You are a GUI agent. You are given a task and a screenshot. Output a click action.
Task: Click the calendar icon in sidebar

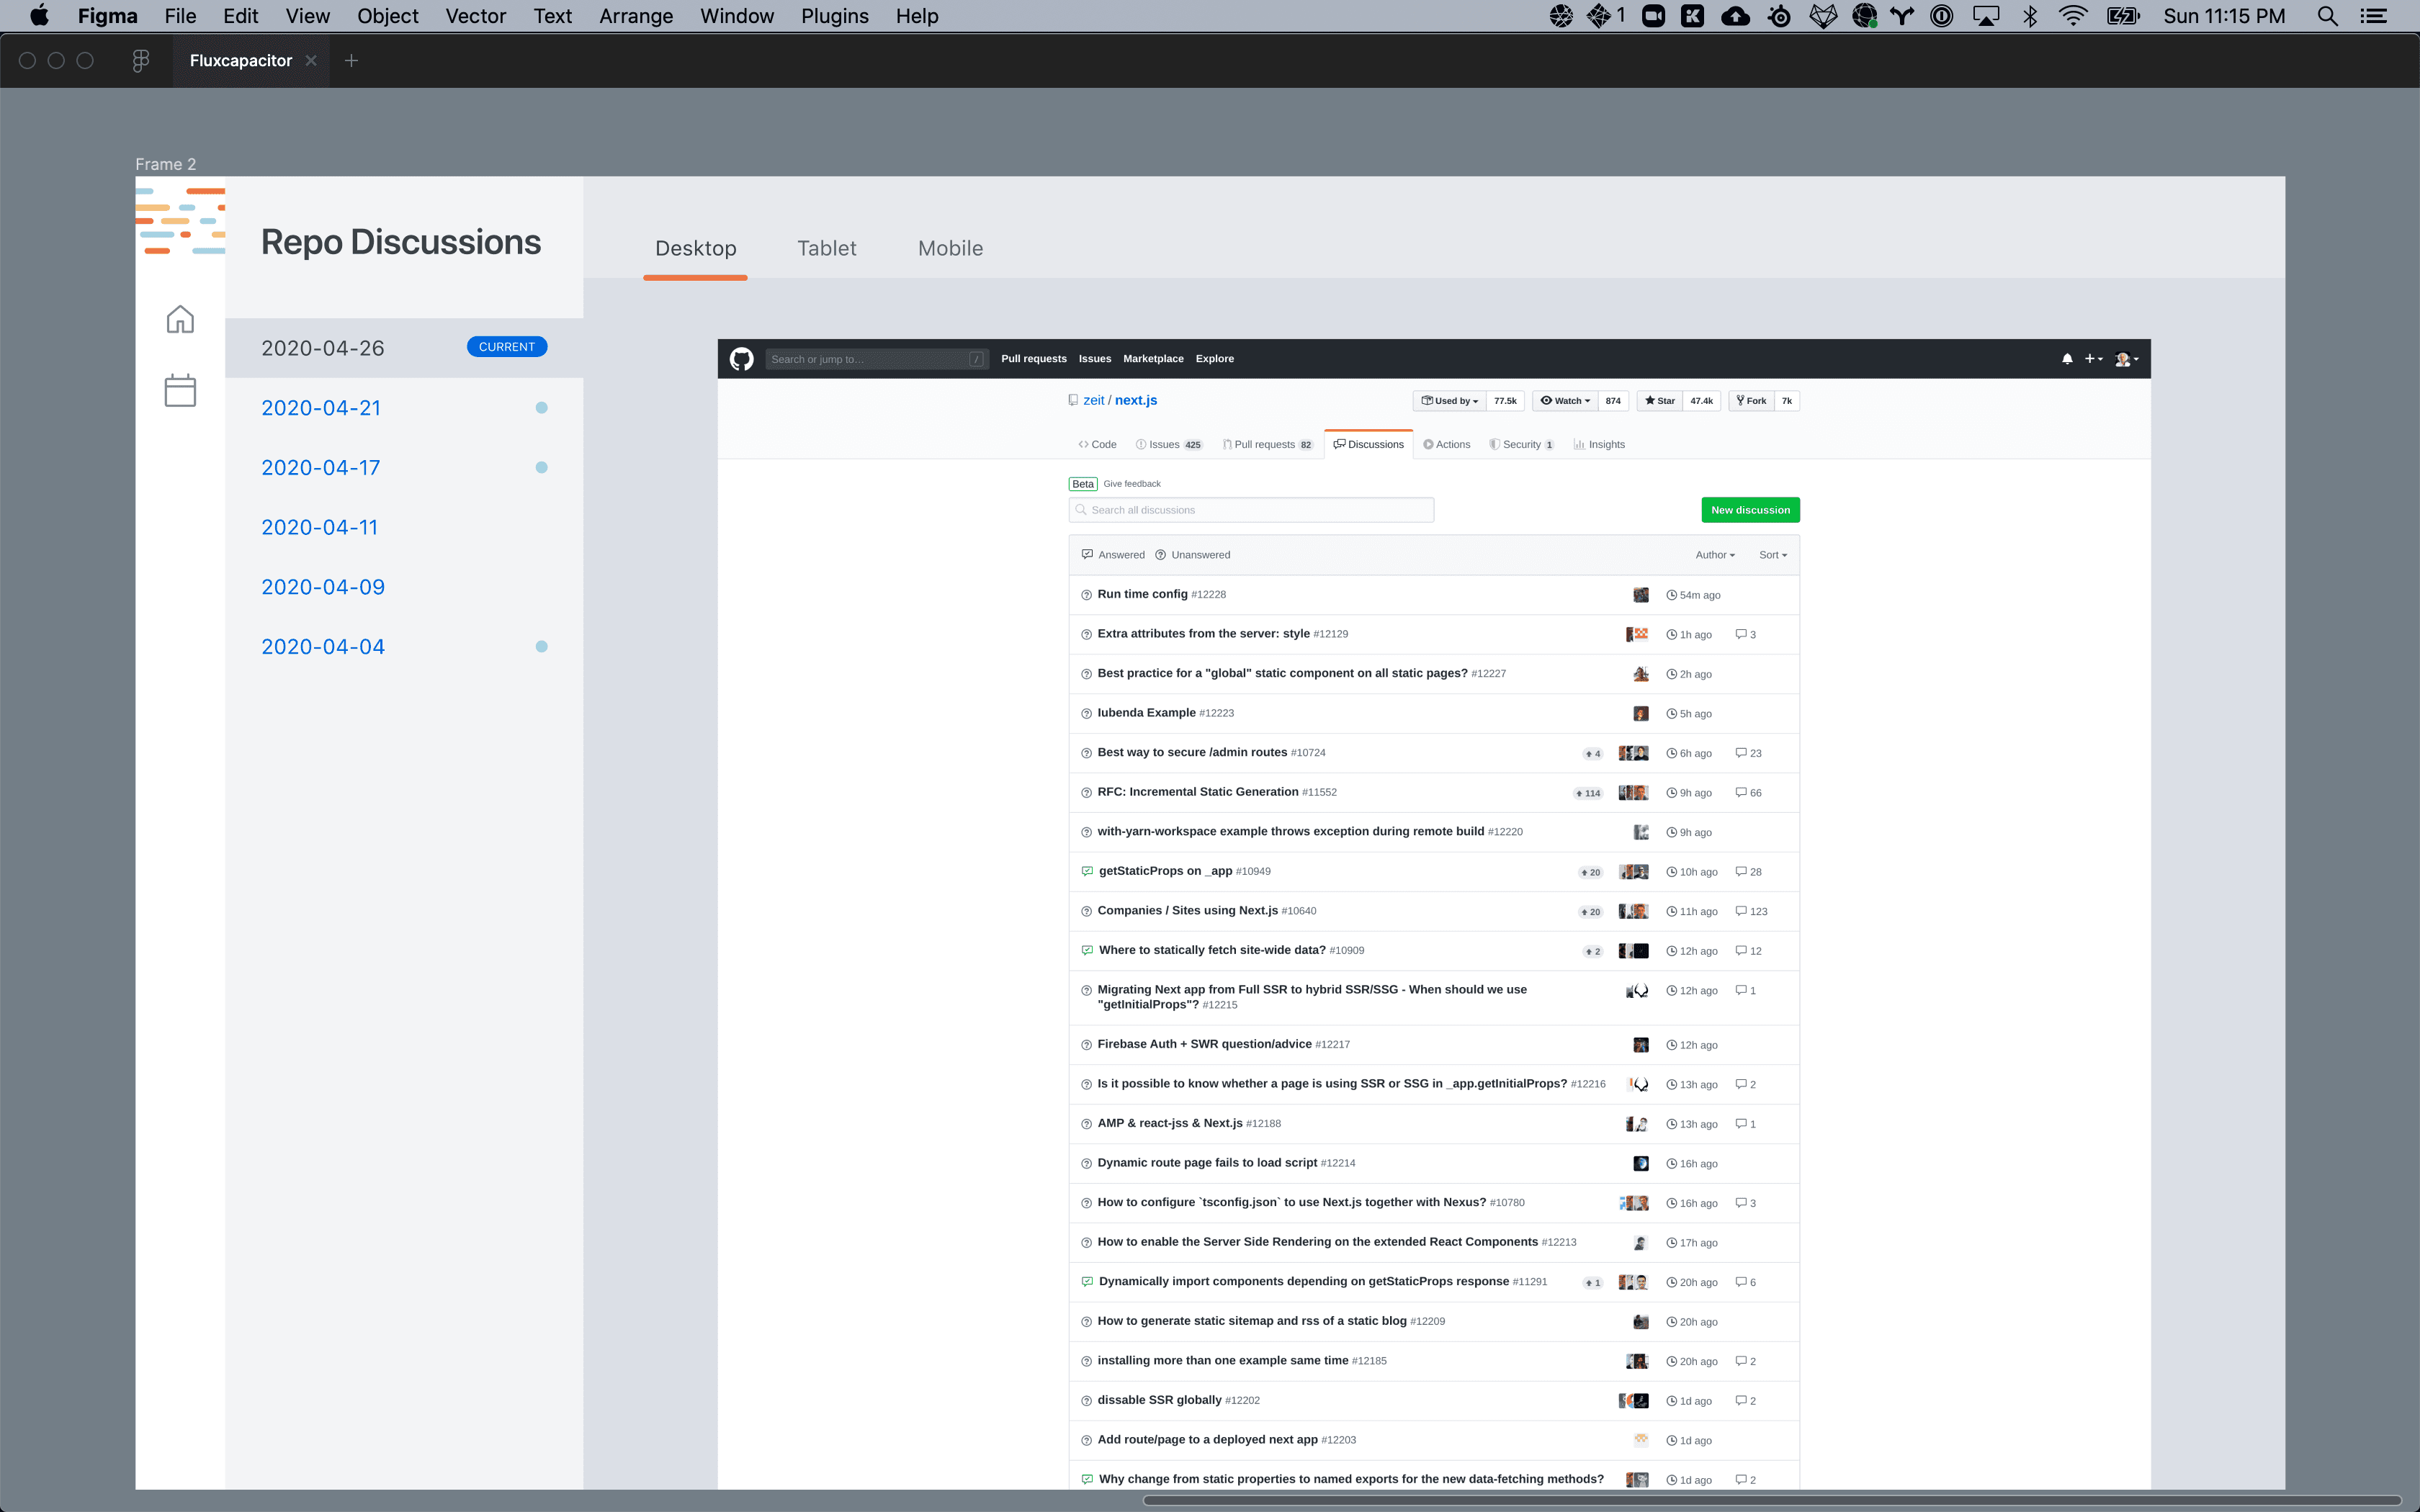(x=180, y=390)
